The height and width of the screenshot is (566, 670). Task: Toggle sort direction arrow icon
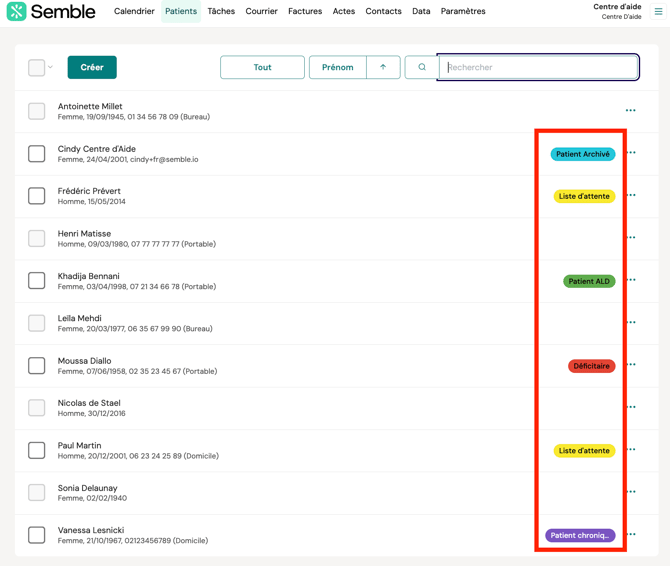pos(383,67)
